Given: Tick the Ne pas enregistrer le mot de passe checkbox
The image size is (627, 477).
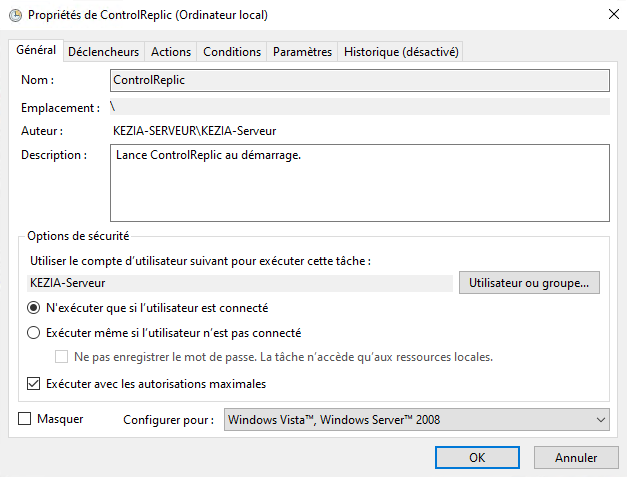Looking at the screenshot, I should pos(62,357).
